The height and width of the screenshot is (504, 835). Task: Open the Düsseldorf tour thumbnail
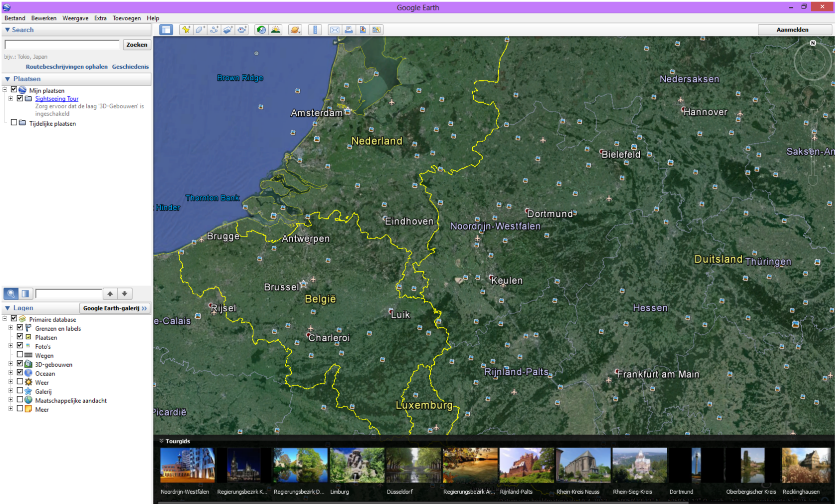[413, 465]
